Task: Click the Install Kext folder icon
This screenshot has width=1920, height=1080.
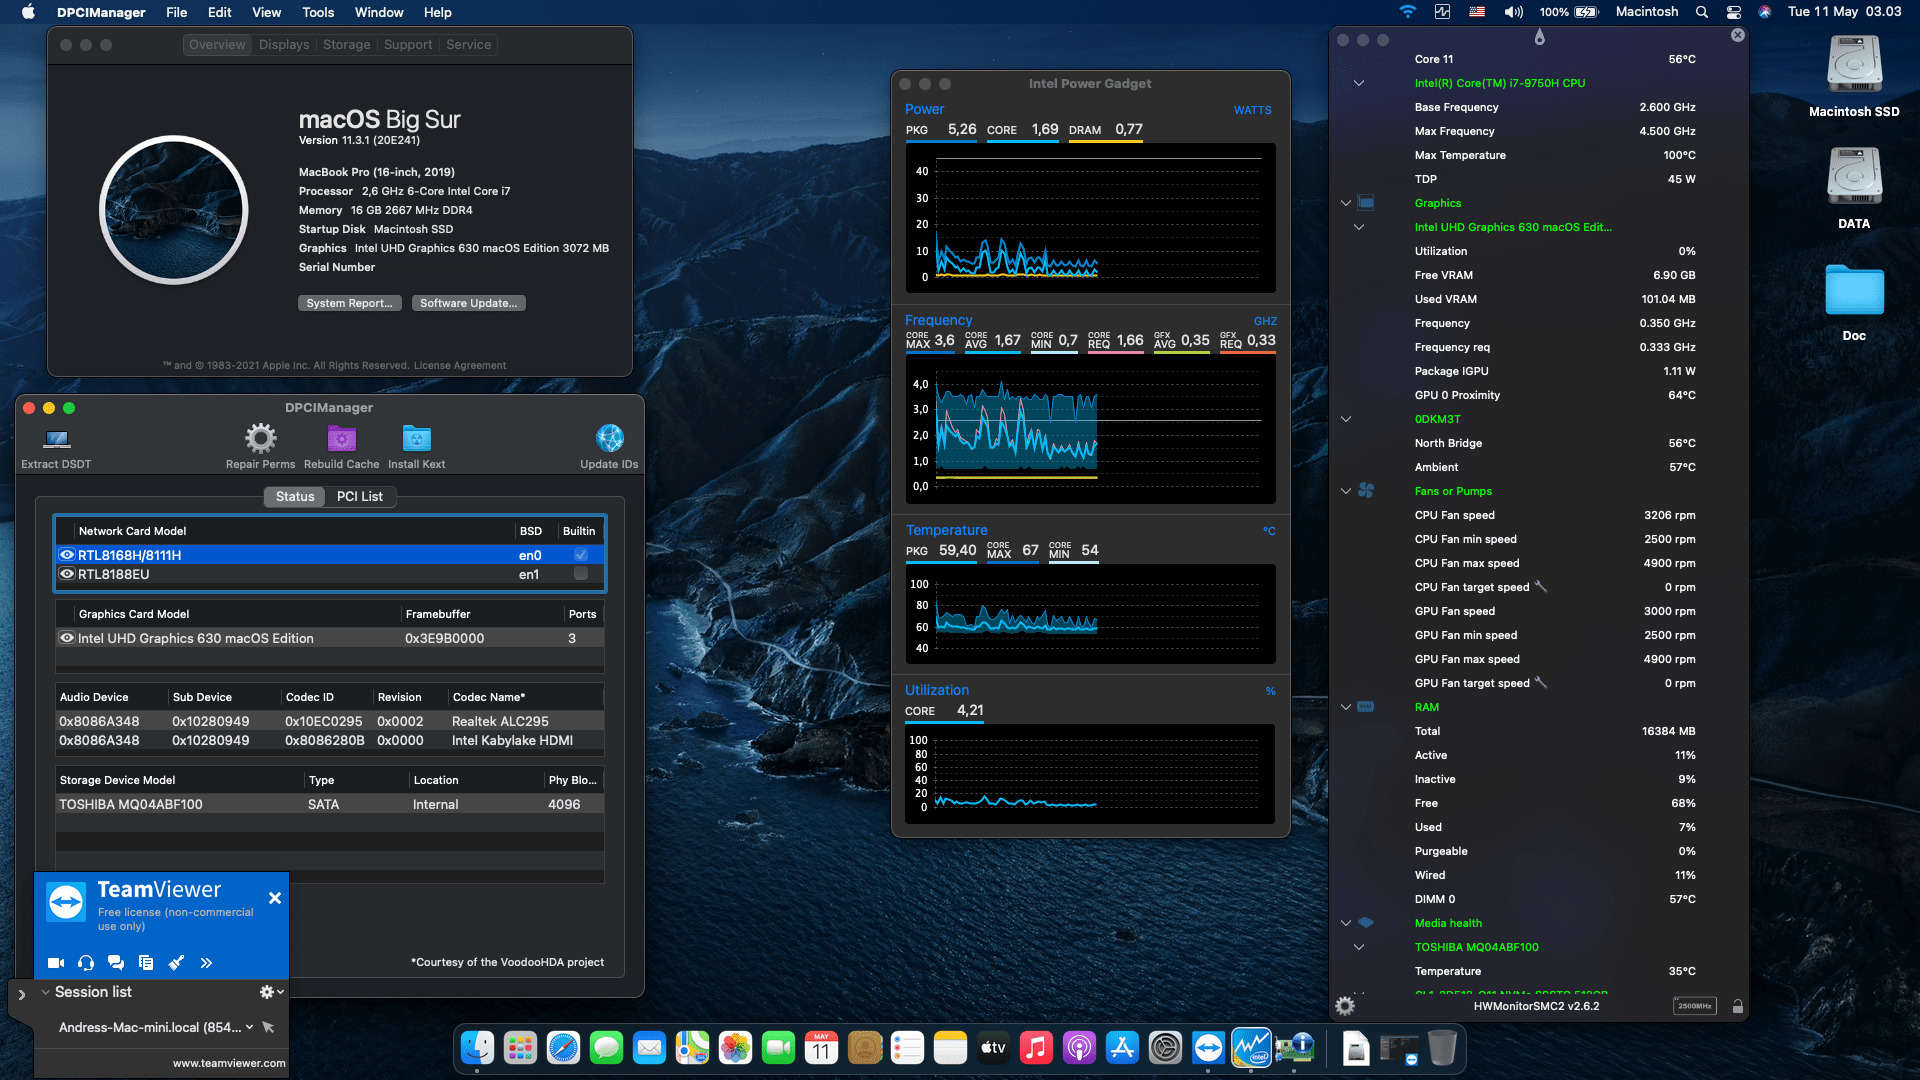Action: pos(416,438)
